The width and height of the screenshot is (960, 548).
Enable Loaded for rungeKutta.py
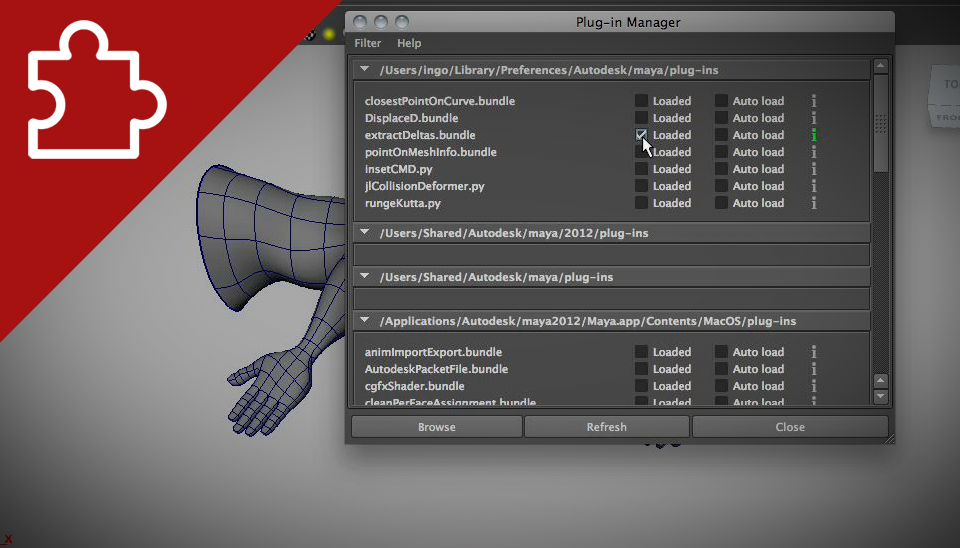pyautogui.click(x=641, y=203)
